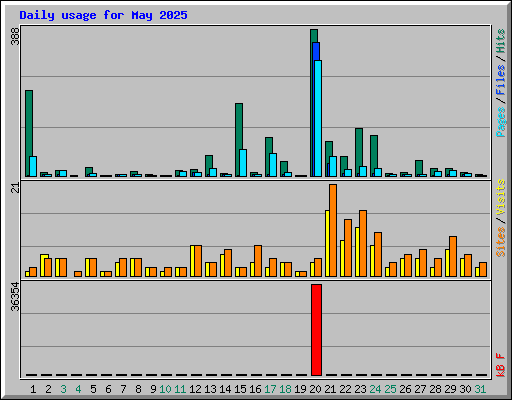Click day label 8 on the x-axis
512x400 pixels.
(x=138, y=389)
